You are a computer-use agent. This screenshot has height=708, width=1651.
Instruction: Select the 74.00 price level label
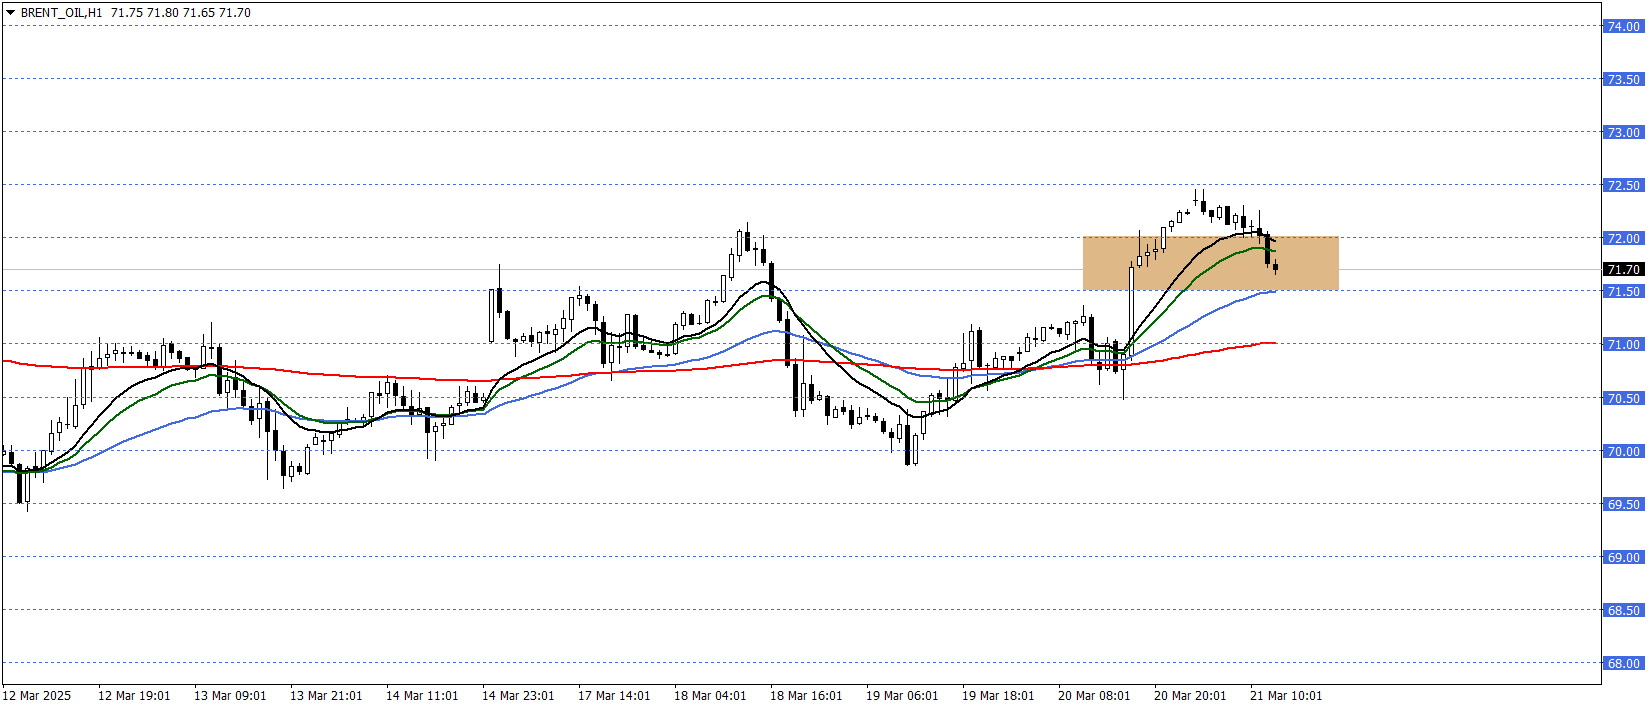tap(1623, 27)
